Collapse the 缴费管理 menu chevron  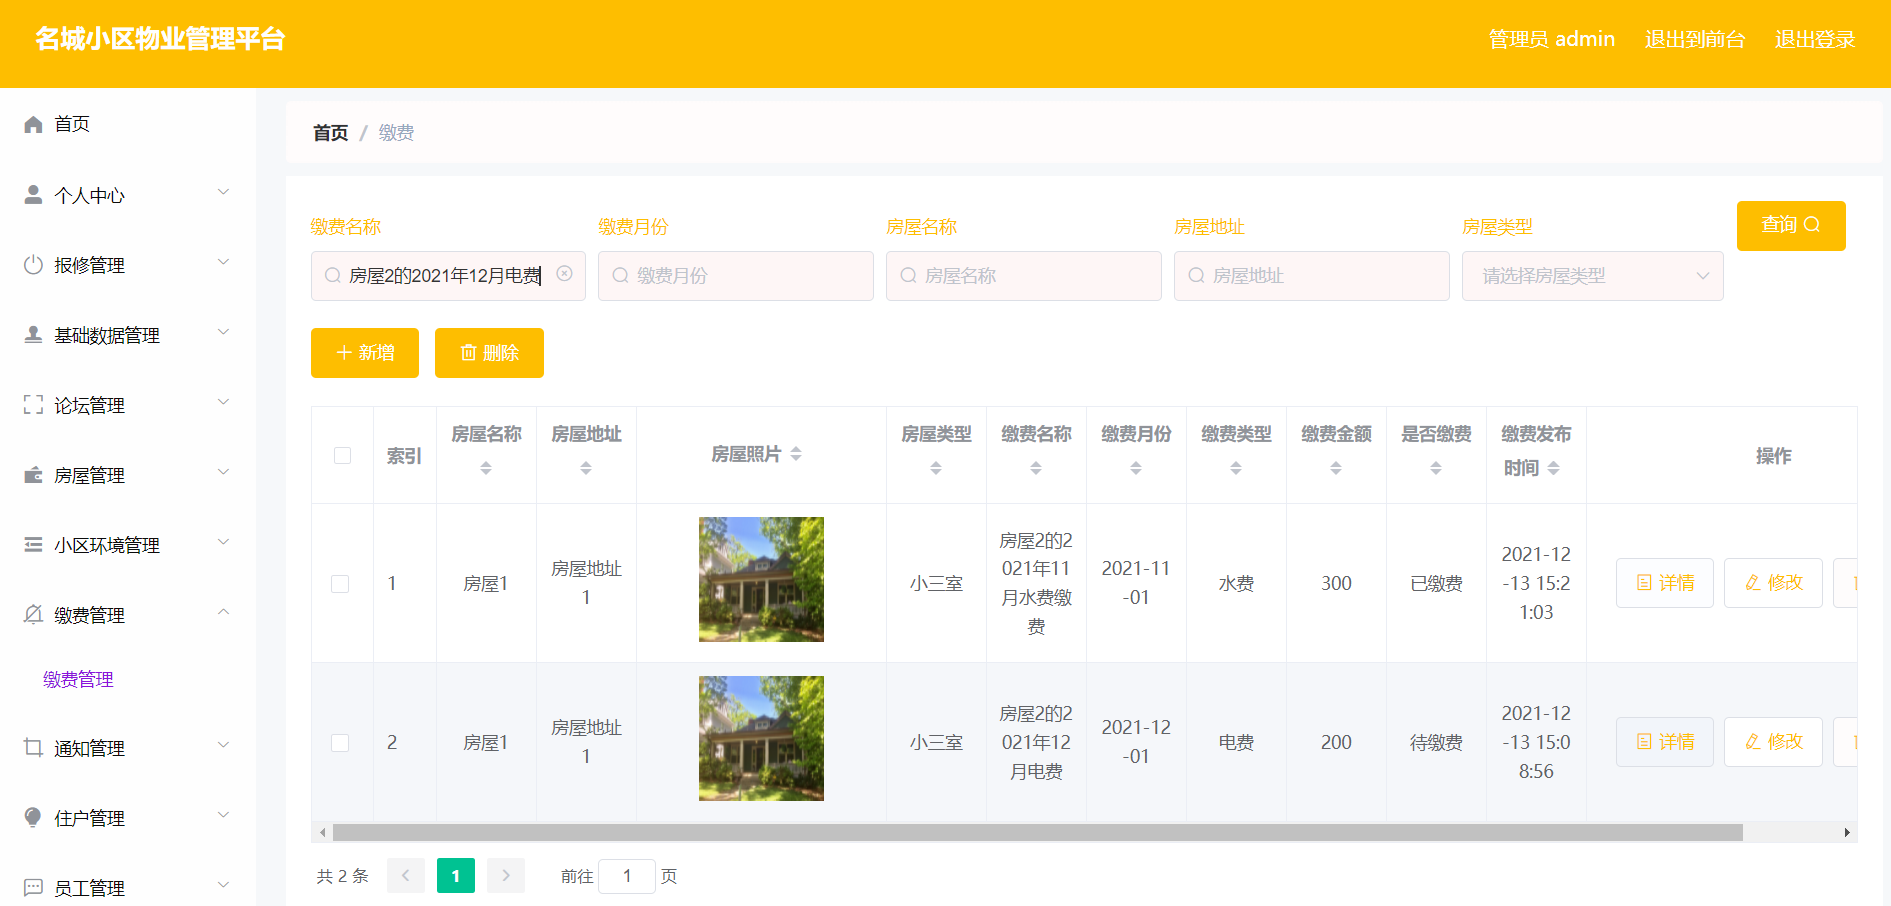[224, 612]
